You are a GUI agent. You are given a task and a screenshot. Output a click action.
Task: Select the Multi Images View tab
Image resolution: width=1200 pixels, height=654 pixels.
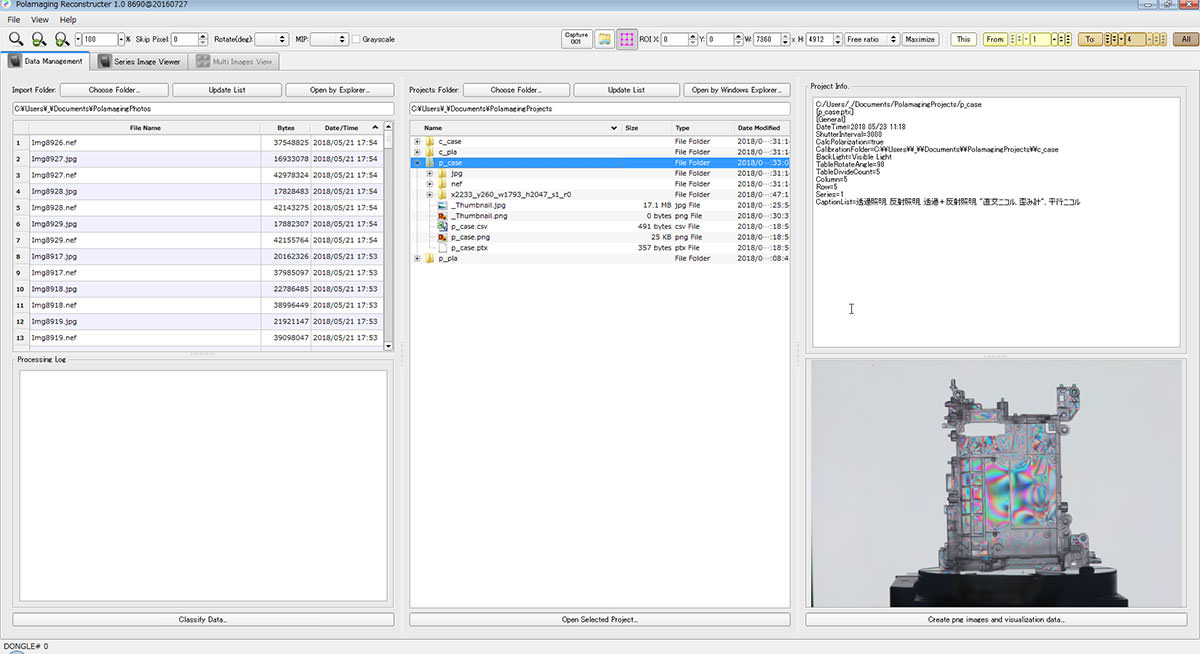[234, 61]
